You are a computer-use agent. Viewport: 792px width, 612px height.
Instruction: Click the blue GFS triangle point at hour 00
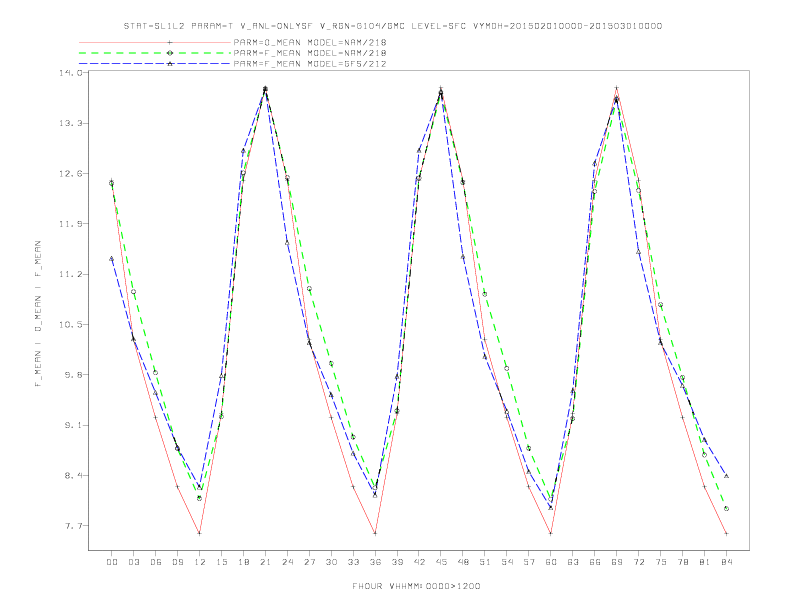112,259
